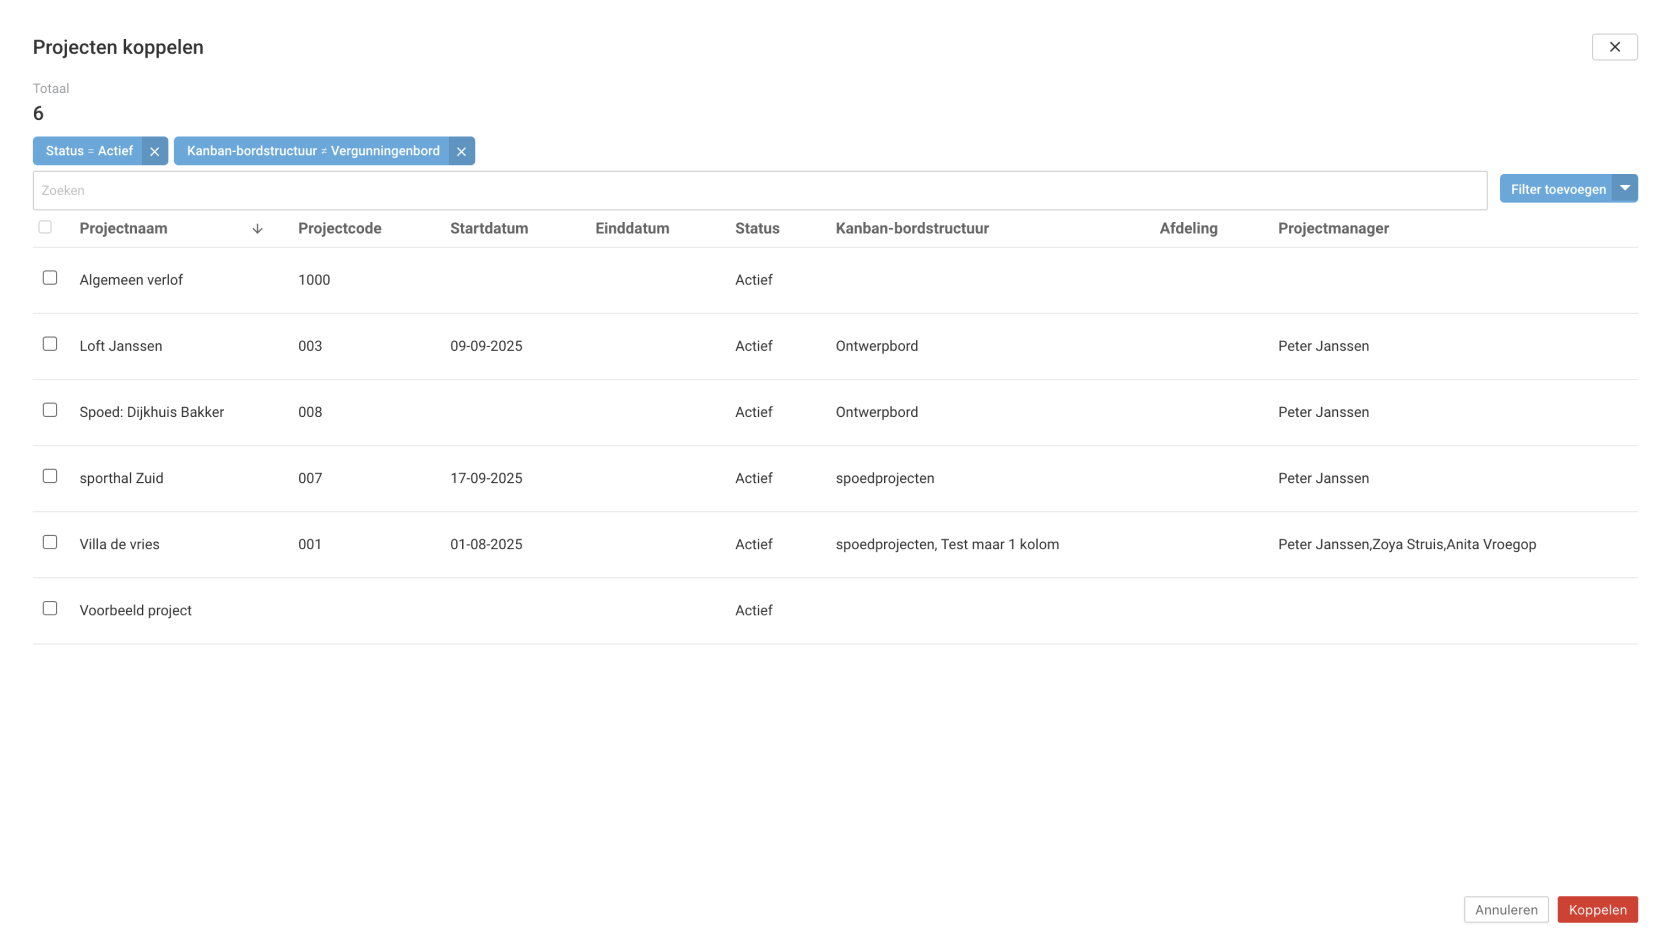Click the sort arrow next to Projectnaam
The image size is (1664, 946).
point(257,229)
